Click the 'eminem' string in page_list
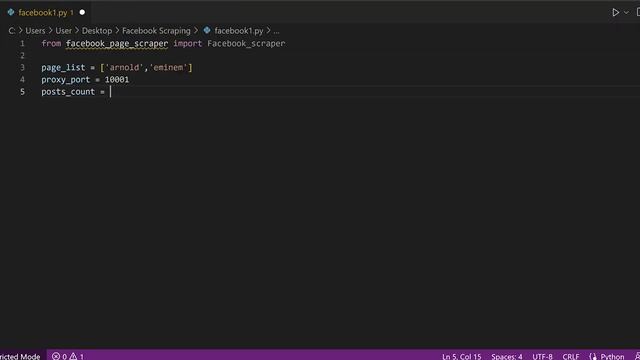 (168, 67)
